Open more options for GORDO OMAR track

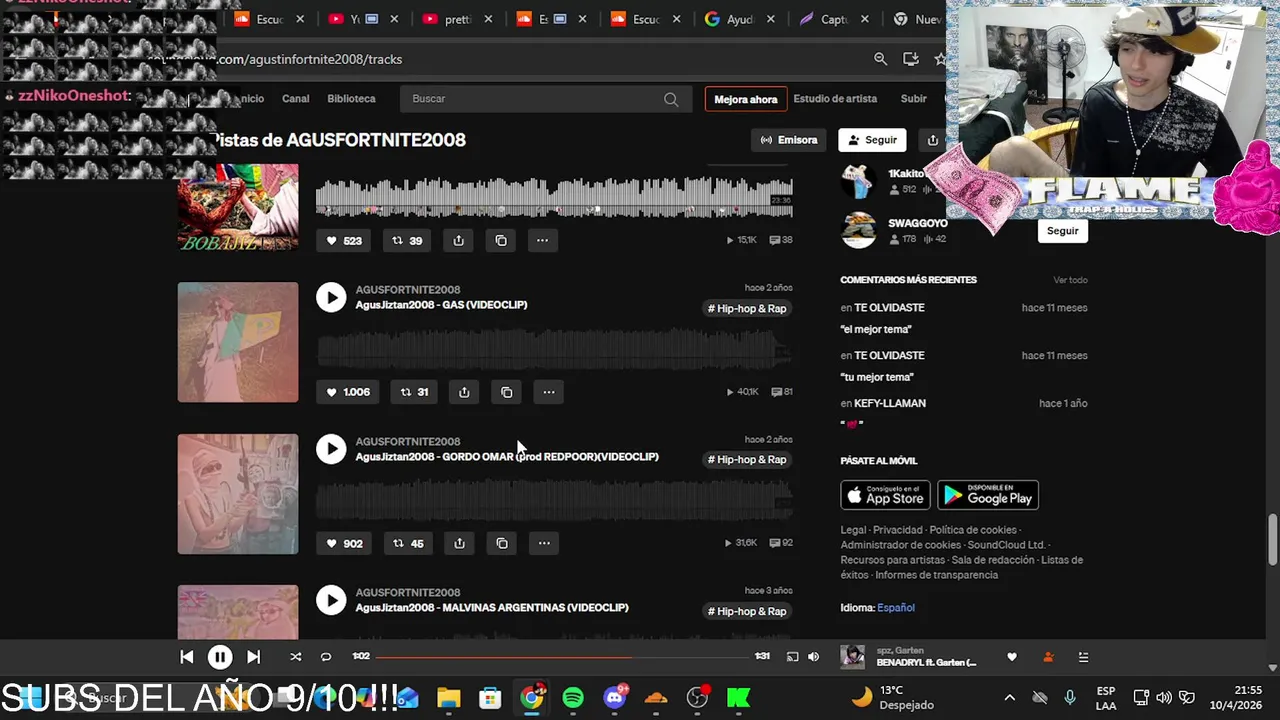[x=544, y=543]
